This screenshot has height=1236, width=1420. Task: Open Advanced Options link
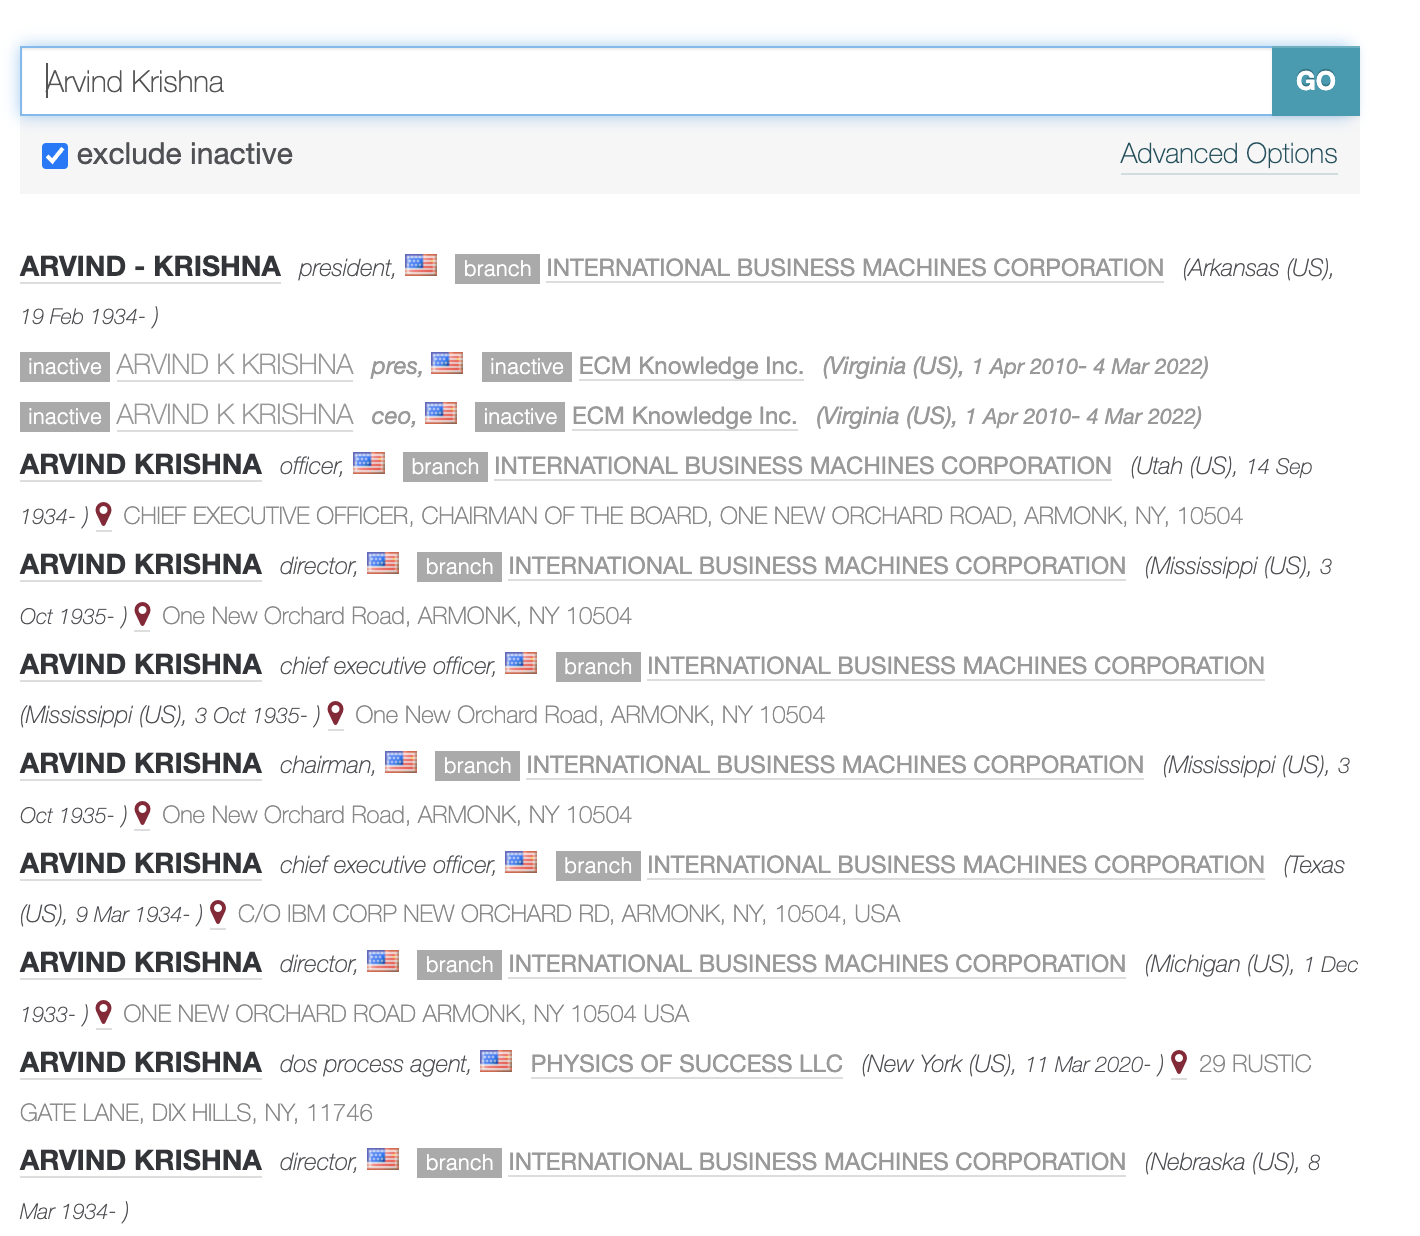[1228, 154]
